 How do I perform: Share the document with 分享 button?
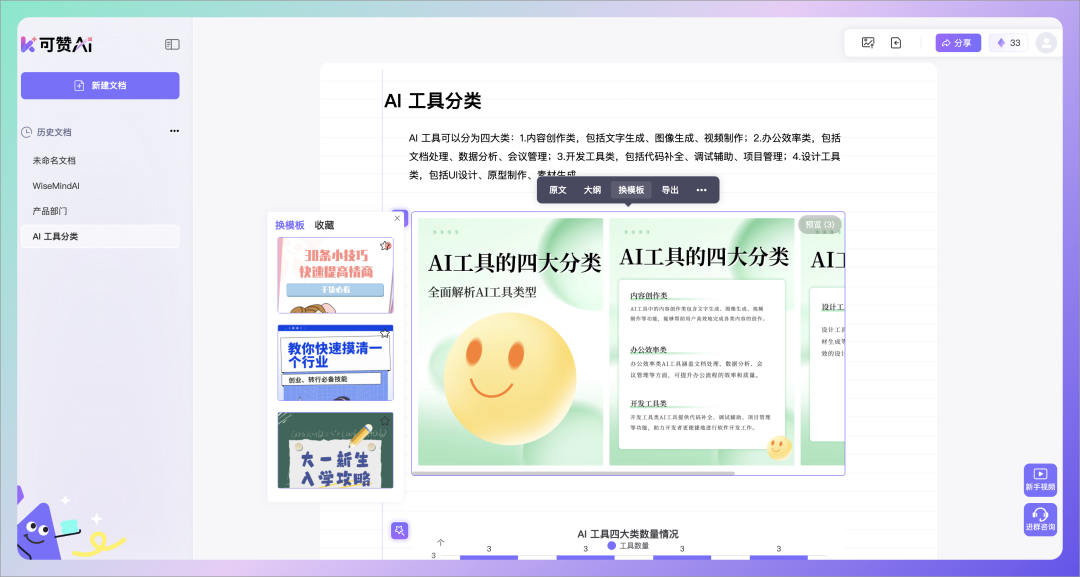coord(957,43)
